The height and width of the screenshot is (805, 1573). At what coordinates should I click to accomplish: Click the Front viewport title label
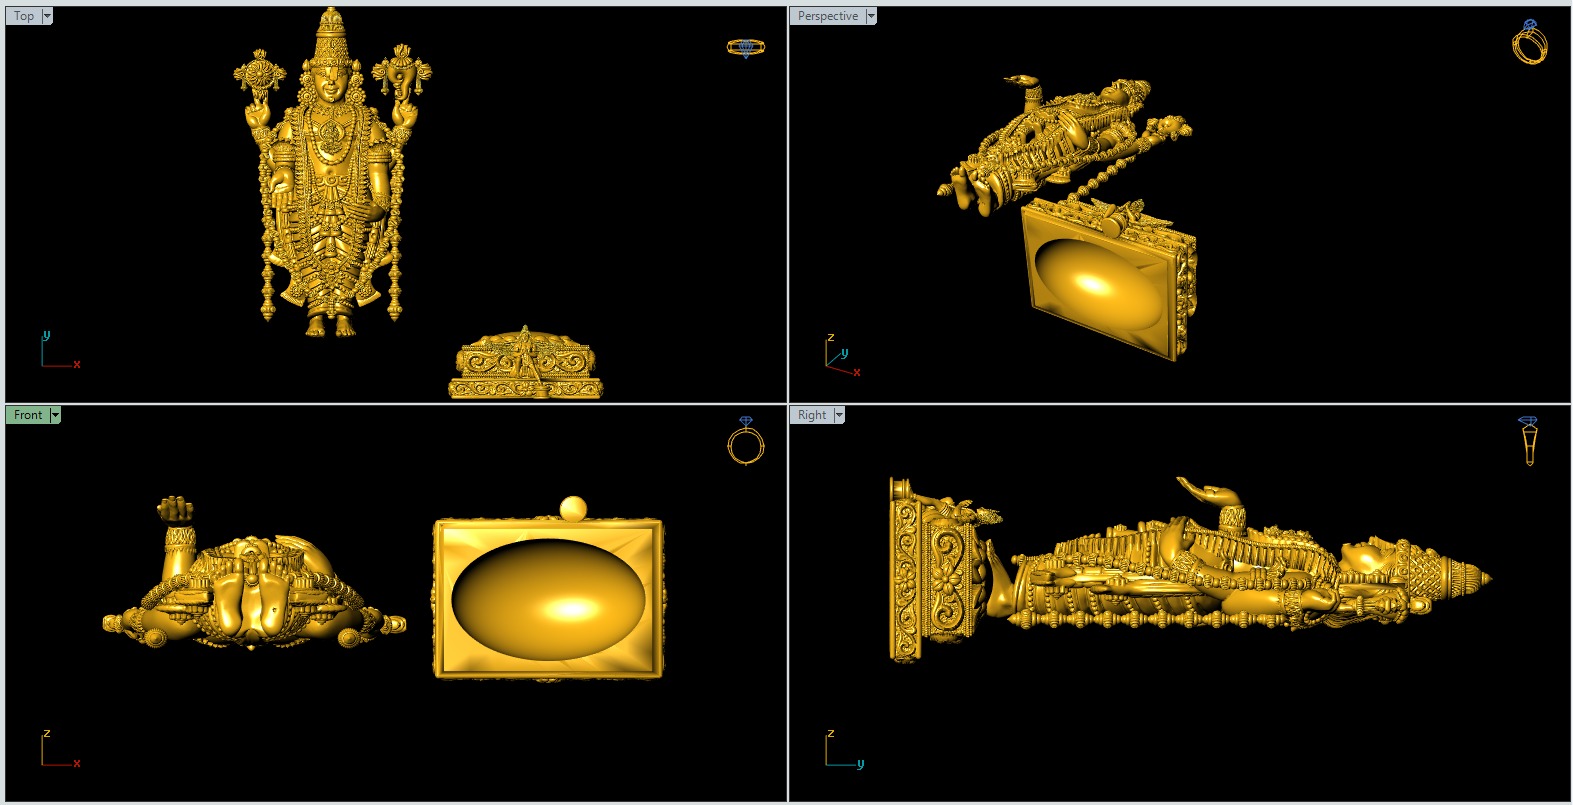click(28, 415)
